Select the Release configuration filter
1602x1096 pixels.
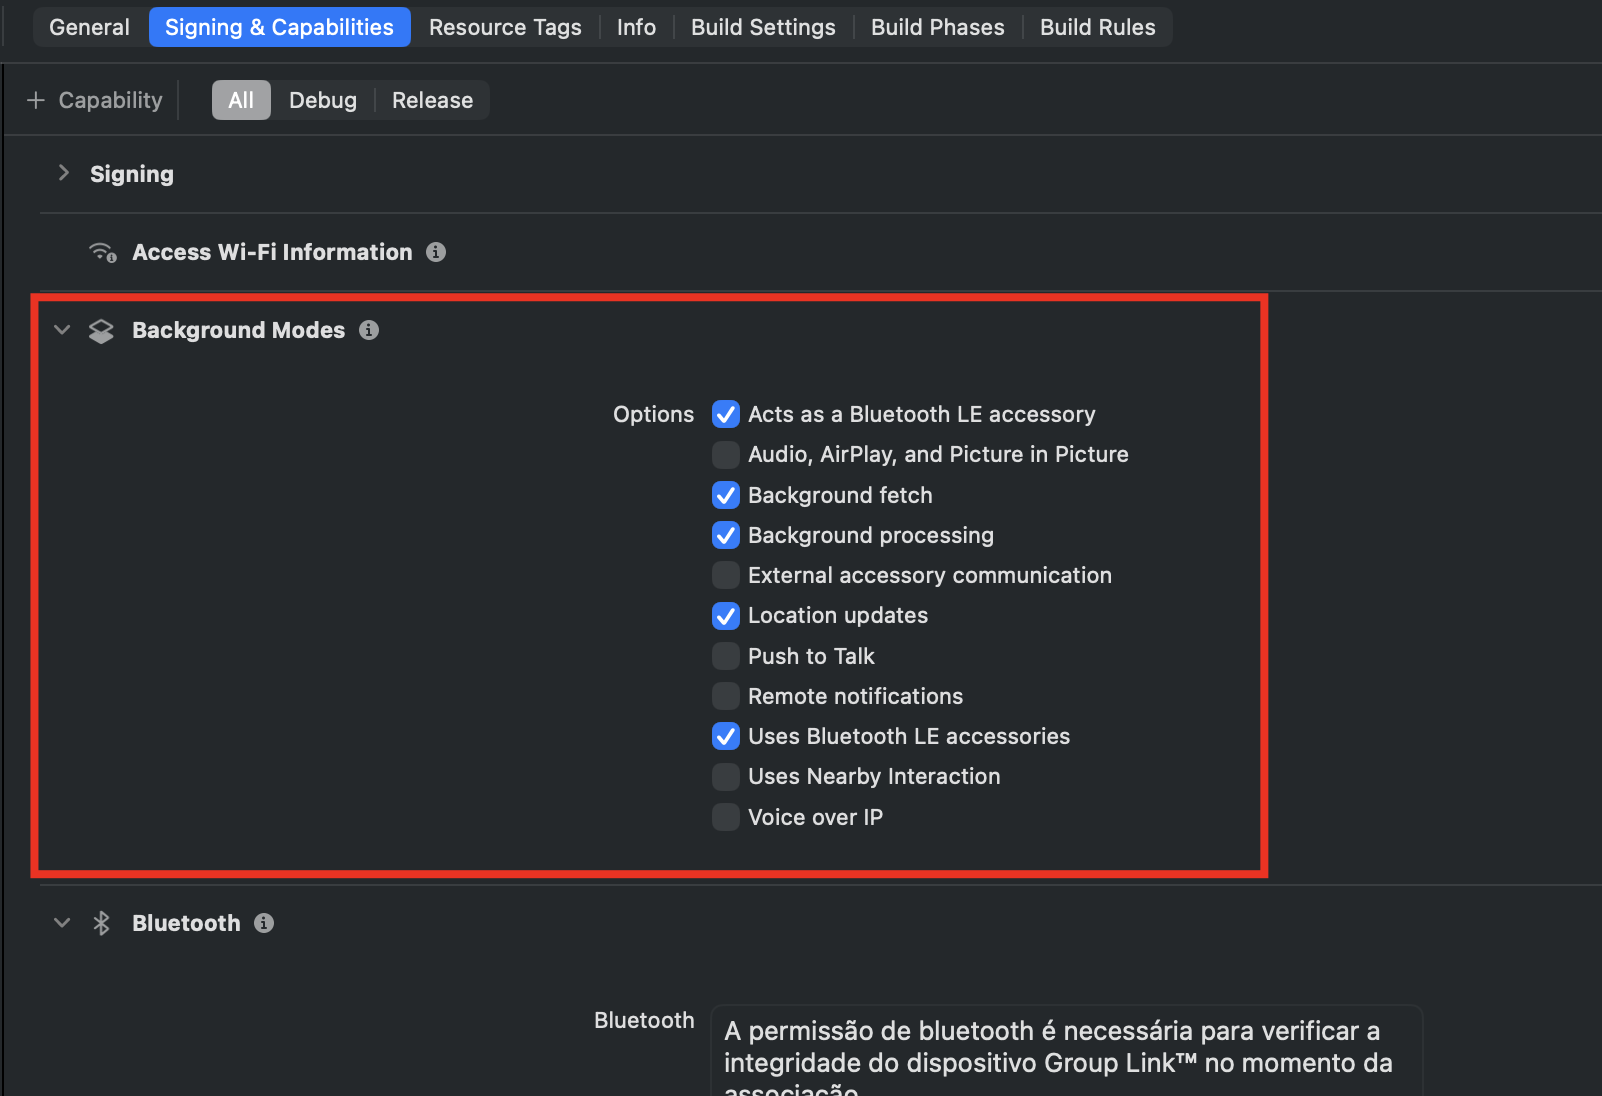click(x=432, y=100)
